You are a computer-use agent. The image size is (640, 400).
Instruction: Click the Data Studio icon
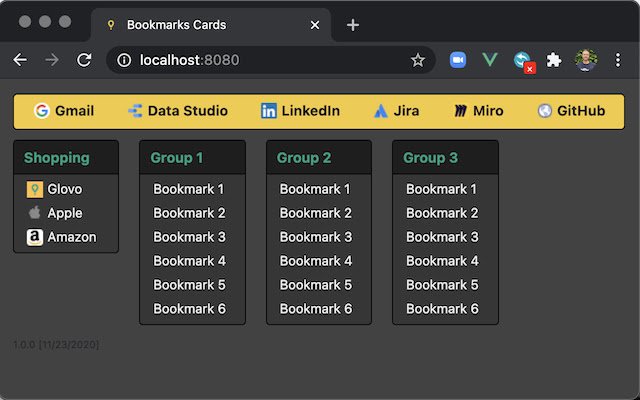[x=135, y=111]
